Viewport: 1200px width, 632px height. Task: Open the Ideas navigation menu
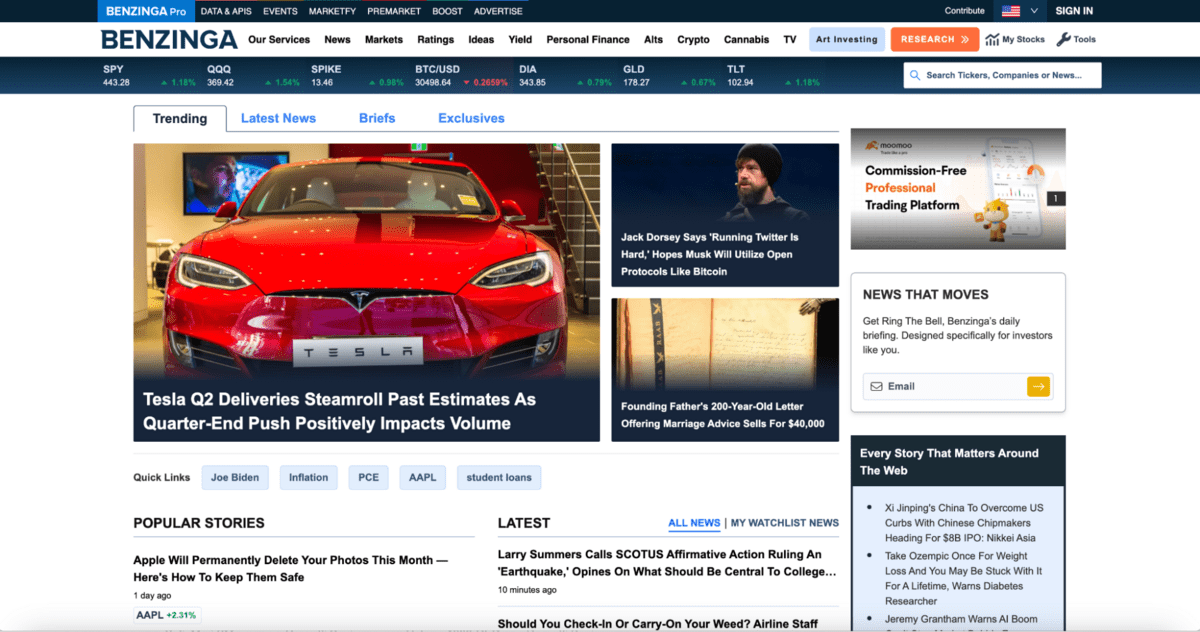tap(481, 40)
